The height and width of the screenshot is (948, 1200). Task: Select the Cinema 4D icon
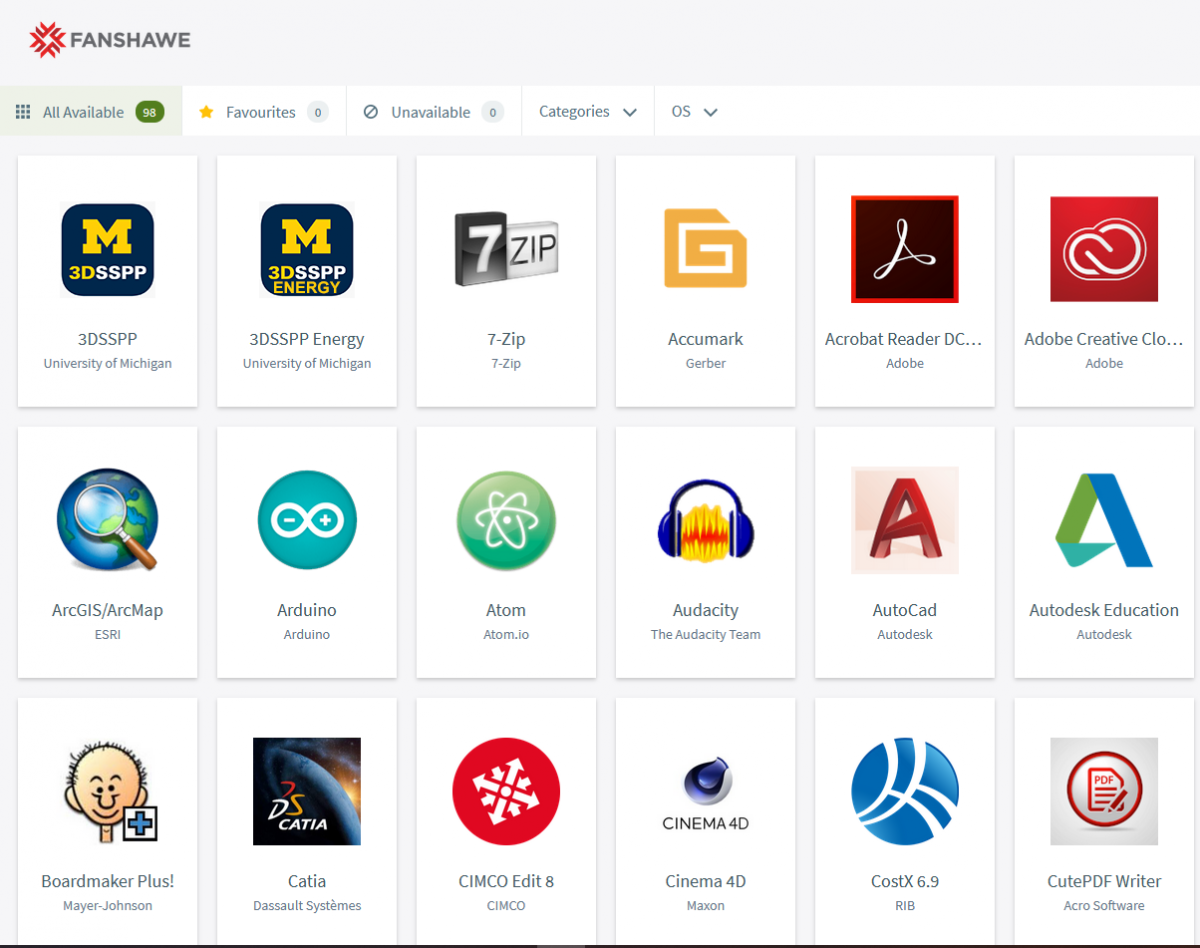click(705, 791)
